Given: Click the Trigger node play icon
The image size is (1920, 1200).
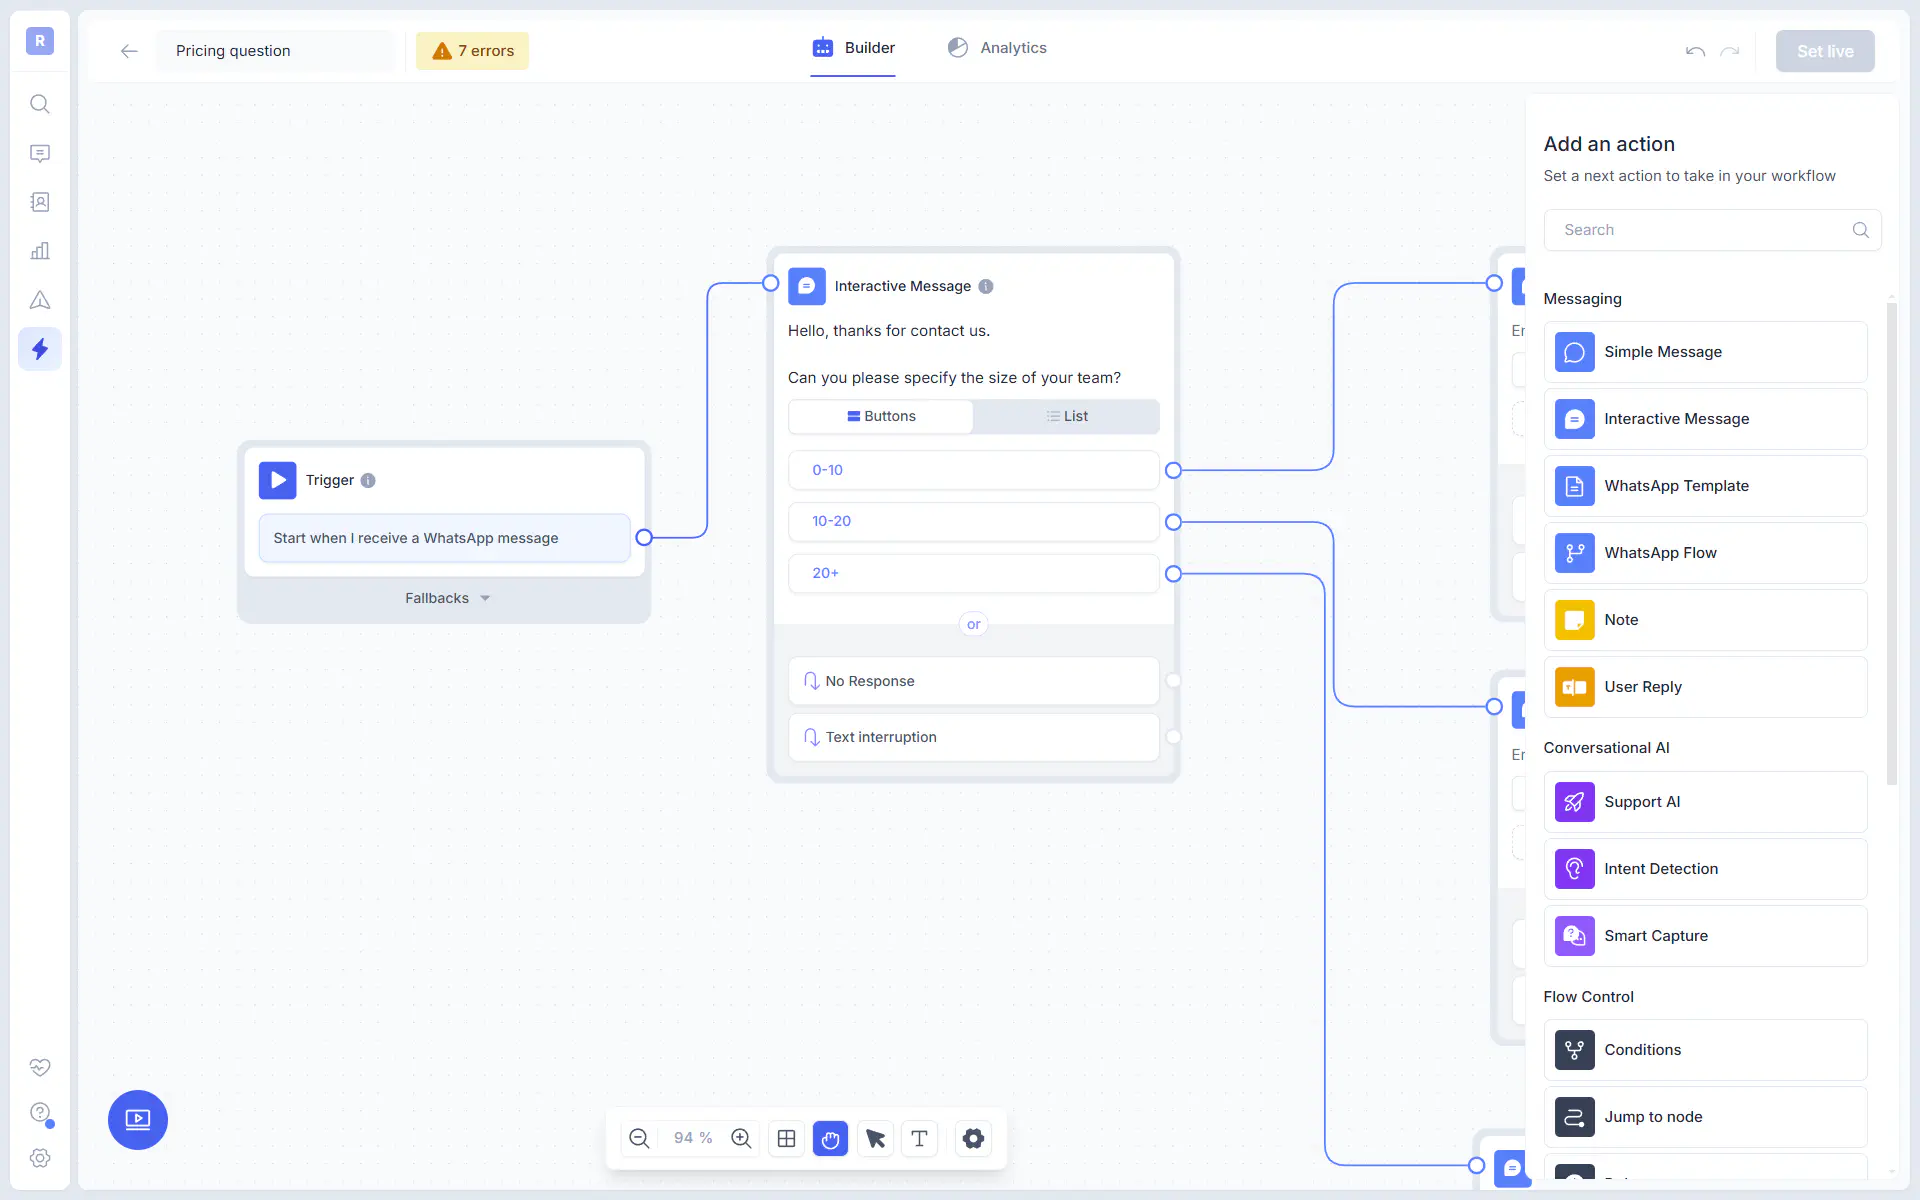Looking at the screenshot, I should coord(278,480).
